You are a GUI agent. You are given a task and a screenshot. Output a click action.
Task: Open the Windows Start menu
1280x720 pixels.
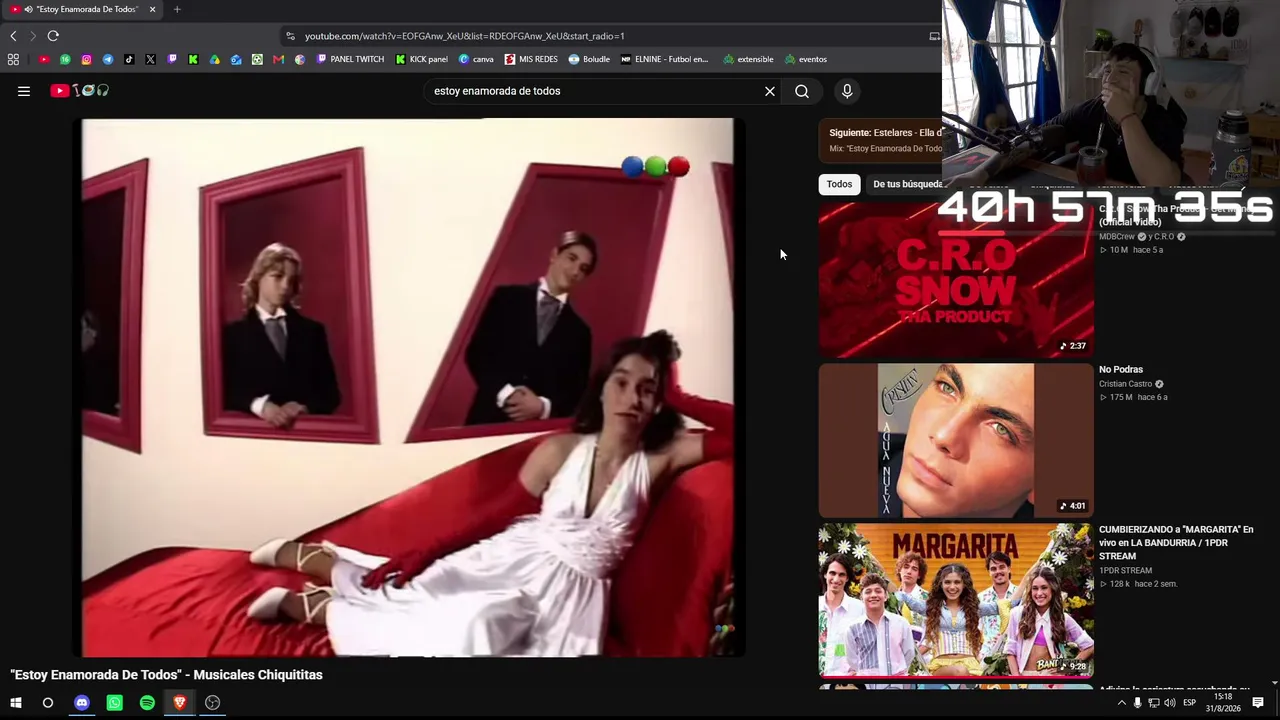16,703
